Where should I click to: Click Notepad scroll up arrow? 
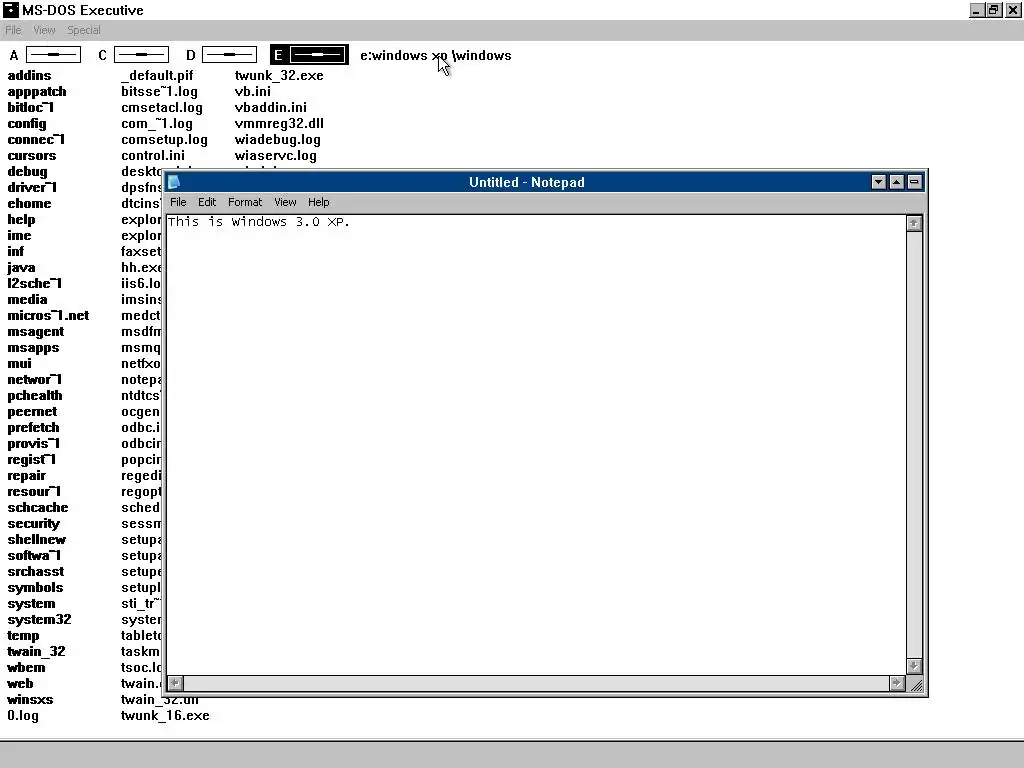(x=914, y=223)
